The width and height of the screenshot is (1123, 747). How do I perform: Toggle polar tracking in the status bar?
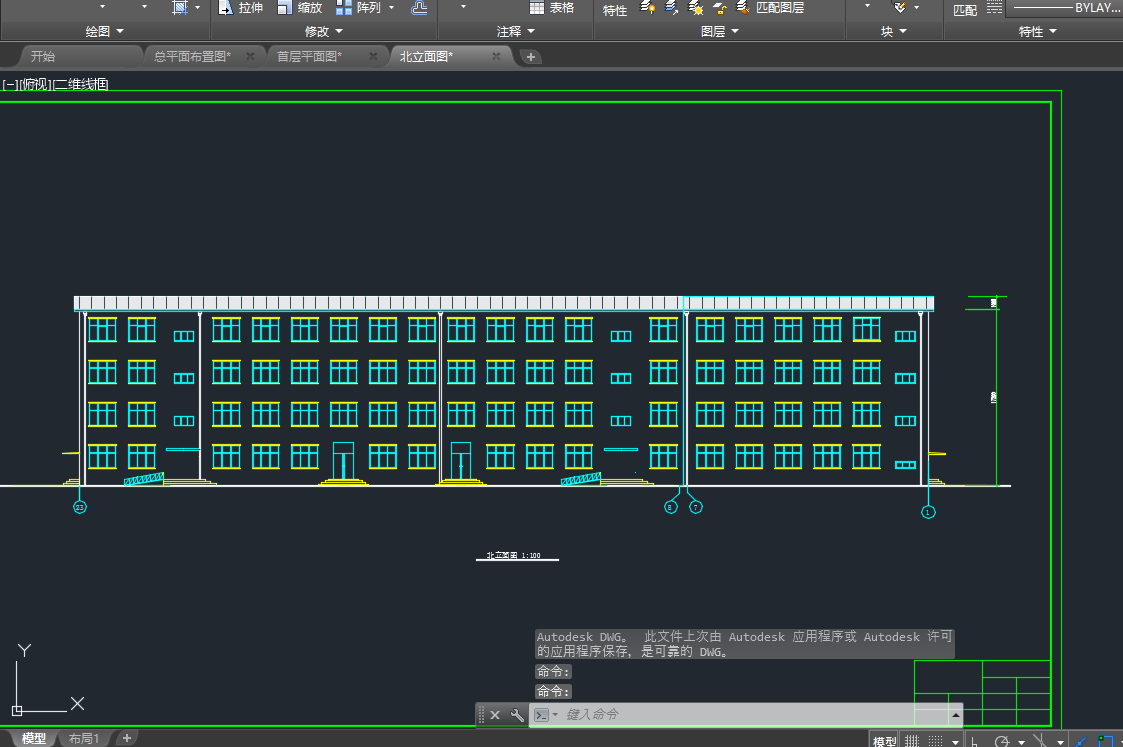point(1002,741)
